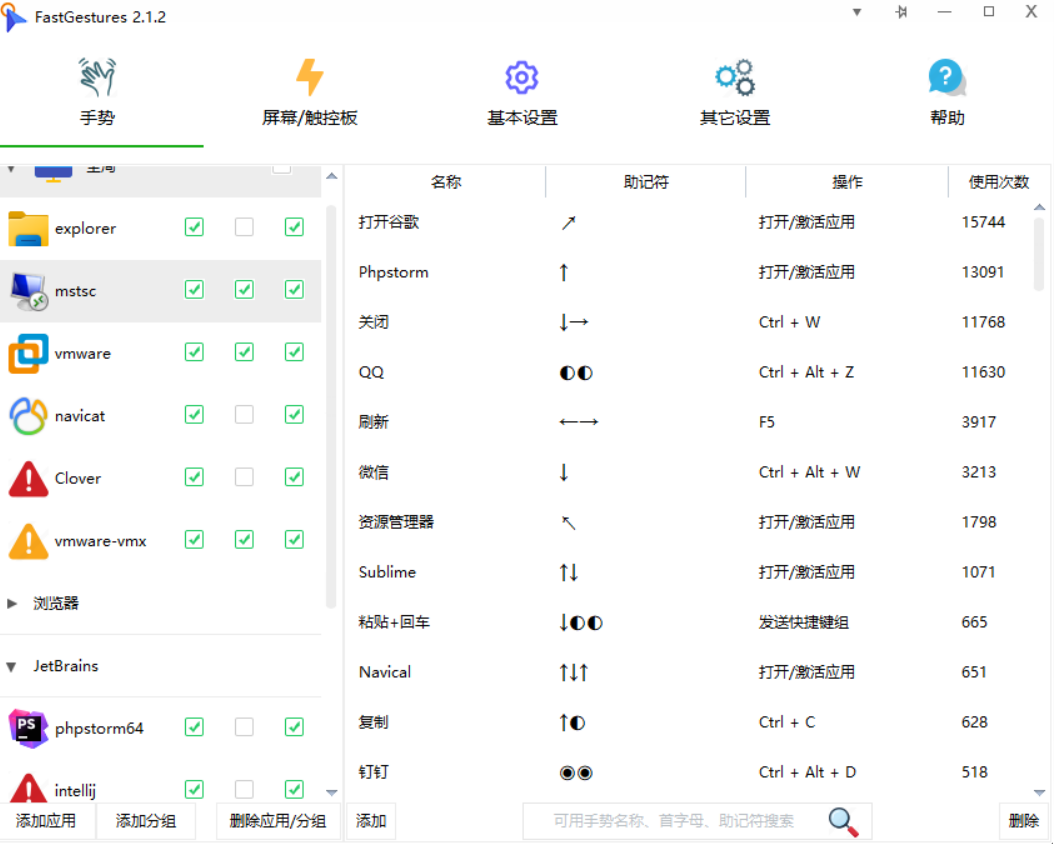Click the 复制 gesture symbol
This screenshot has width=1054, height=844.
(x=572, y=722)
